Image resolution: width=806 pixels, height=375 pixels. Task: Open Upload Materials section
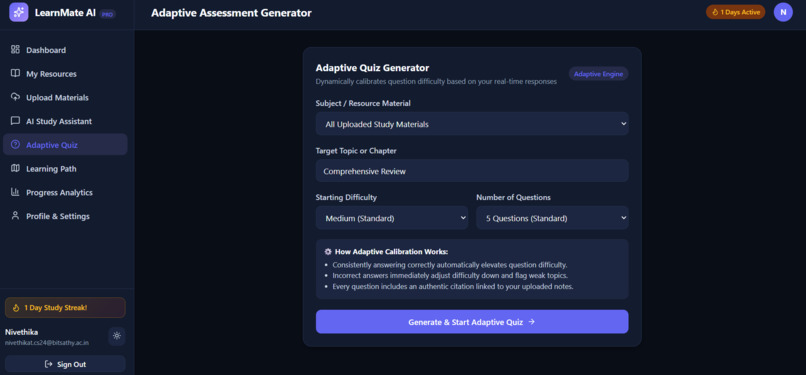65,97
